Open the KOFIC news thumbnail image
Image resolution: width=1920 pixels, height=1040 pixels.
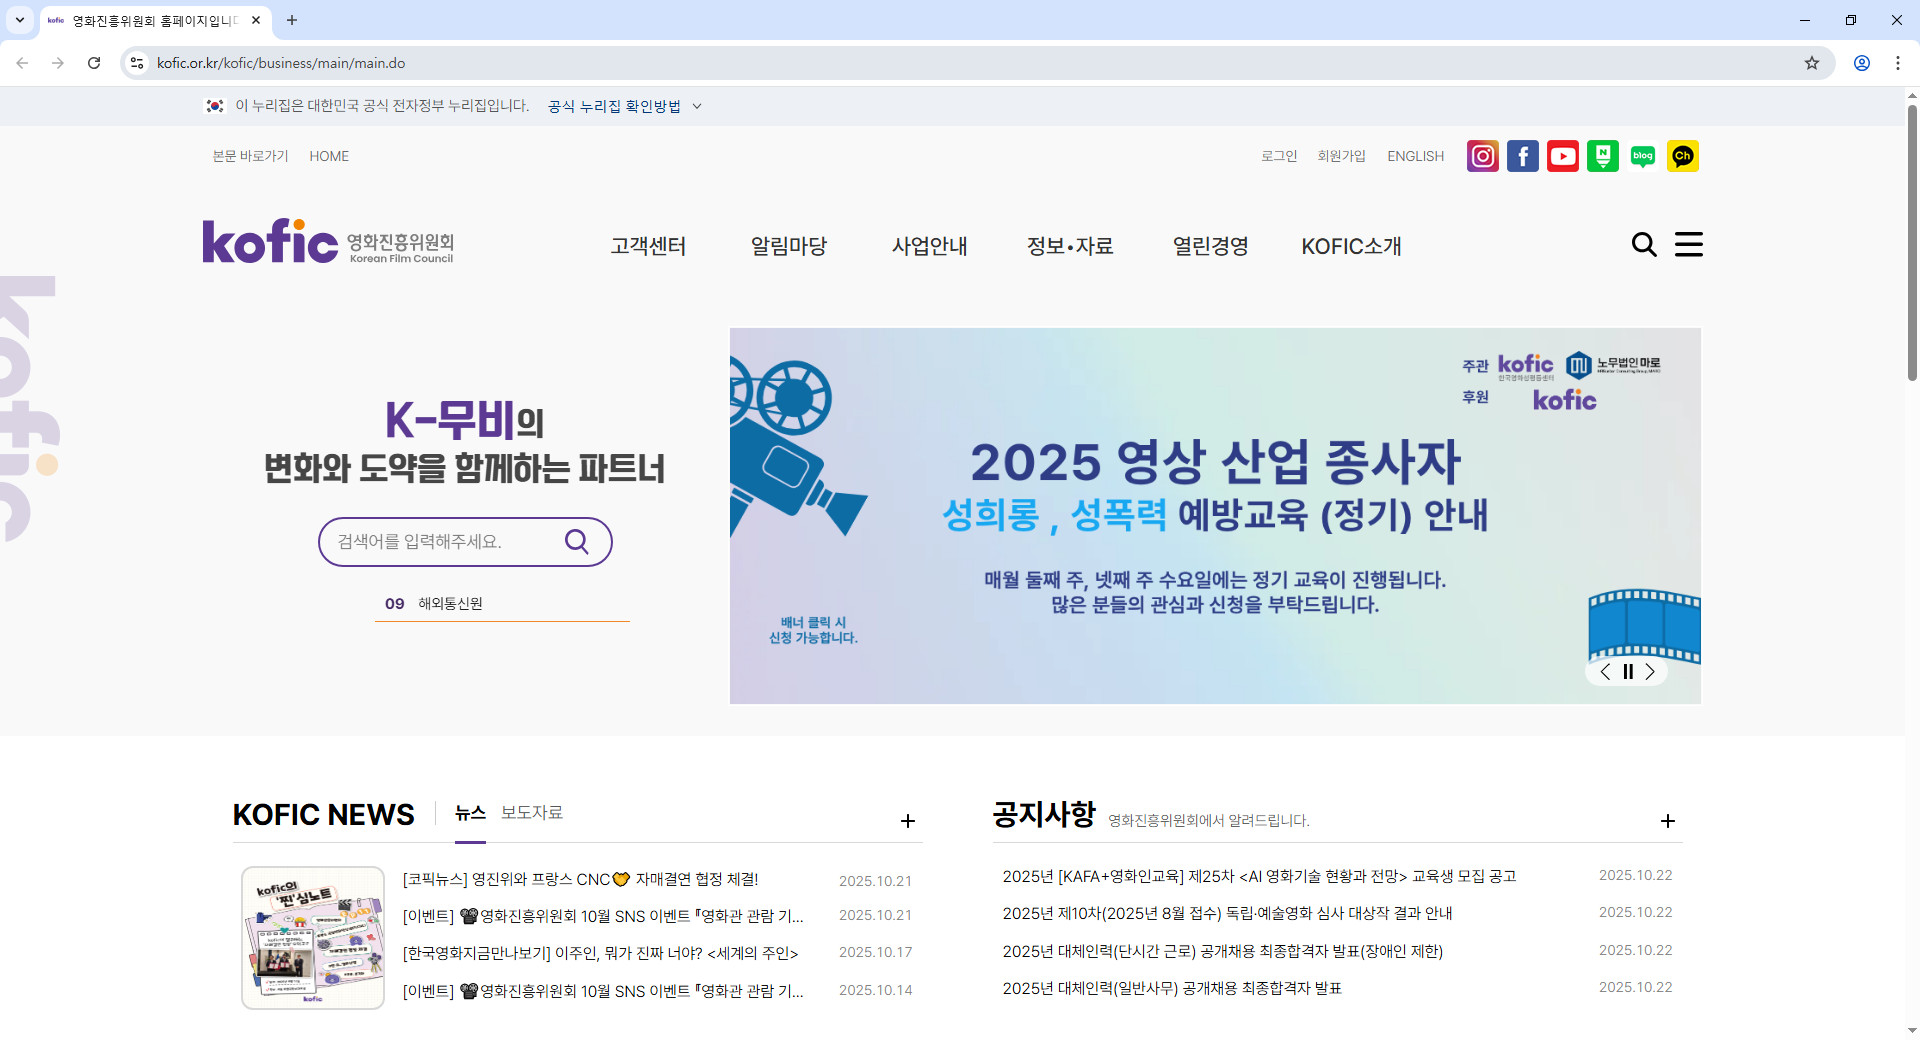point(313,938)
